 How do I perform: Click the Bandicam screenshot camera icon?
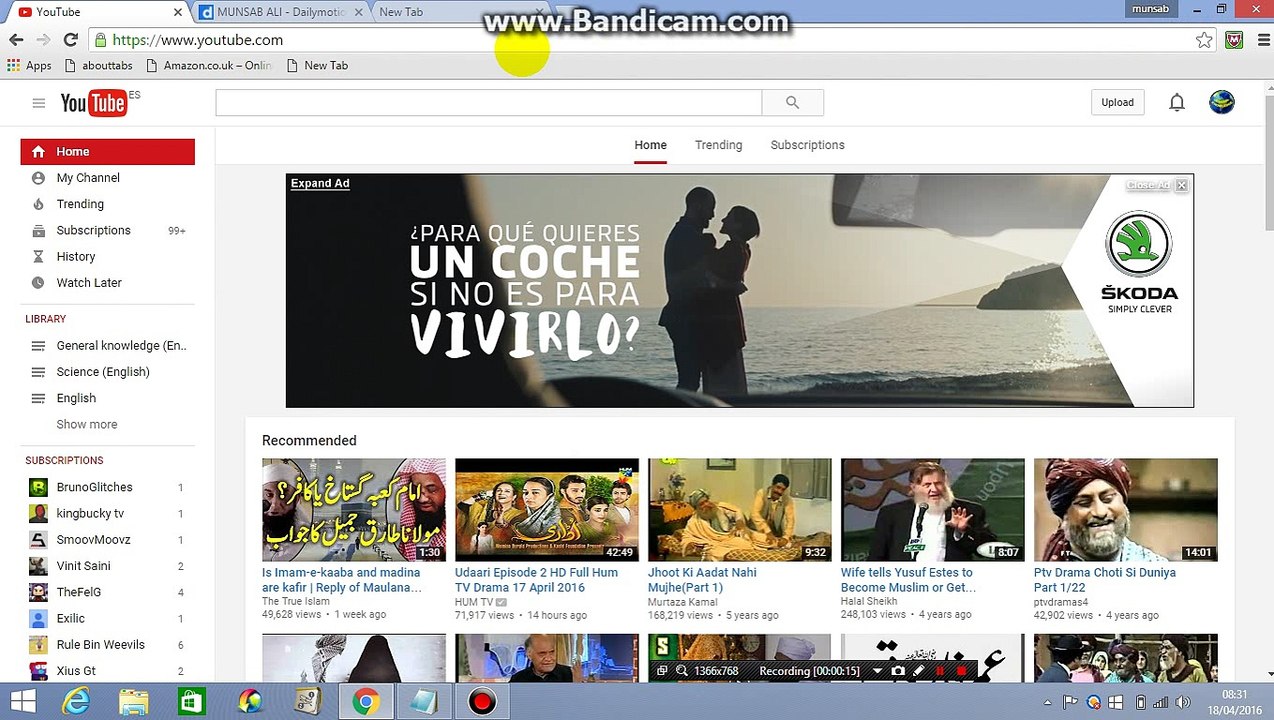tap(898, 671)
